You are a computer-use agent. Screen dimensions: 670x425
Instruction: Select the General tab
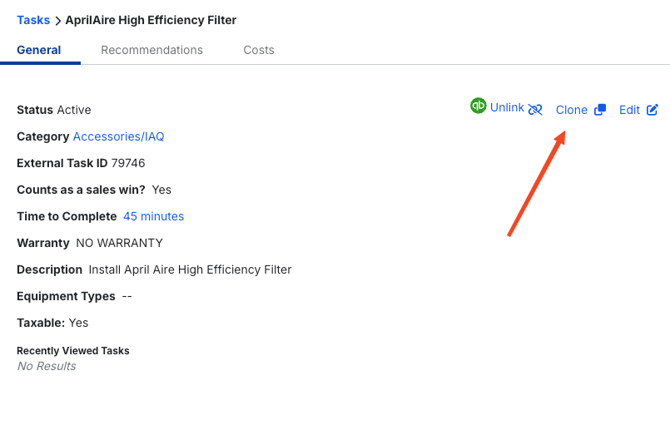point(39,50)
